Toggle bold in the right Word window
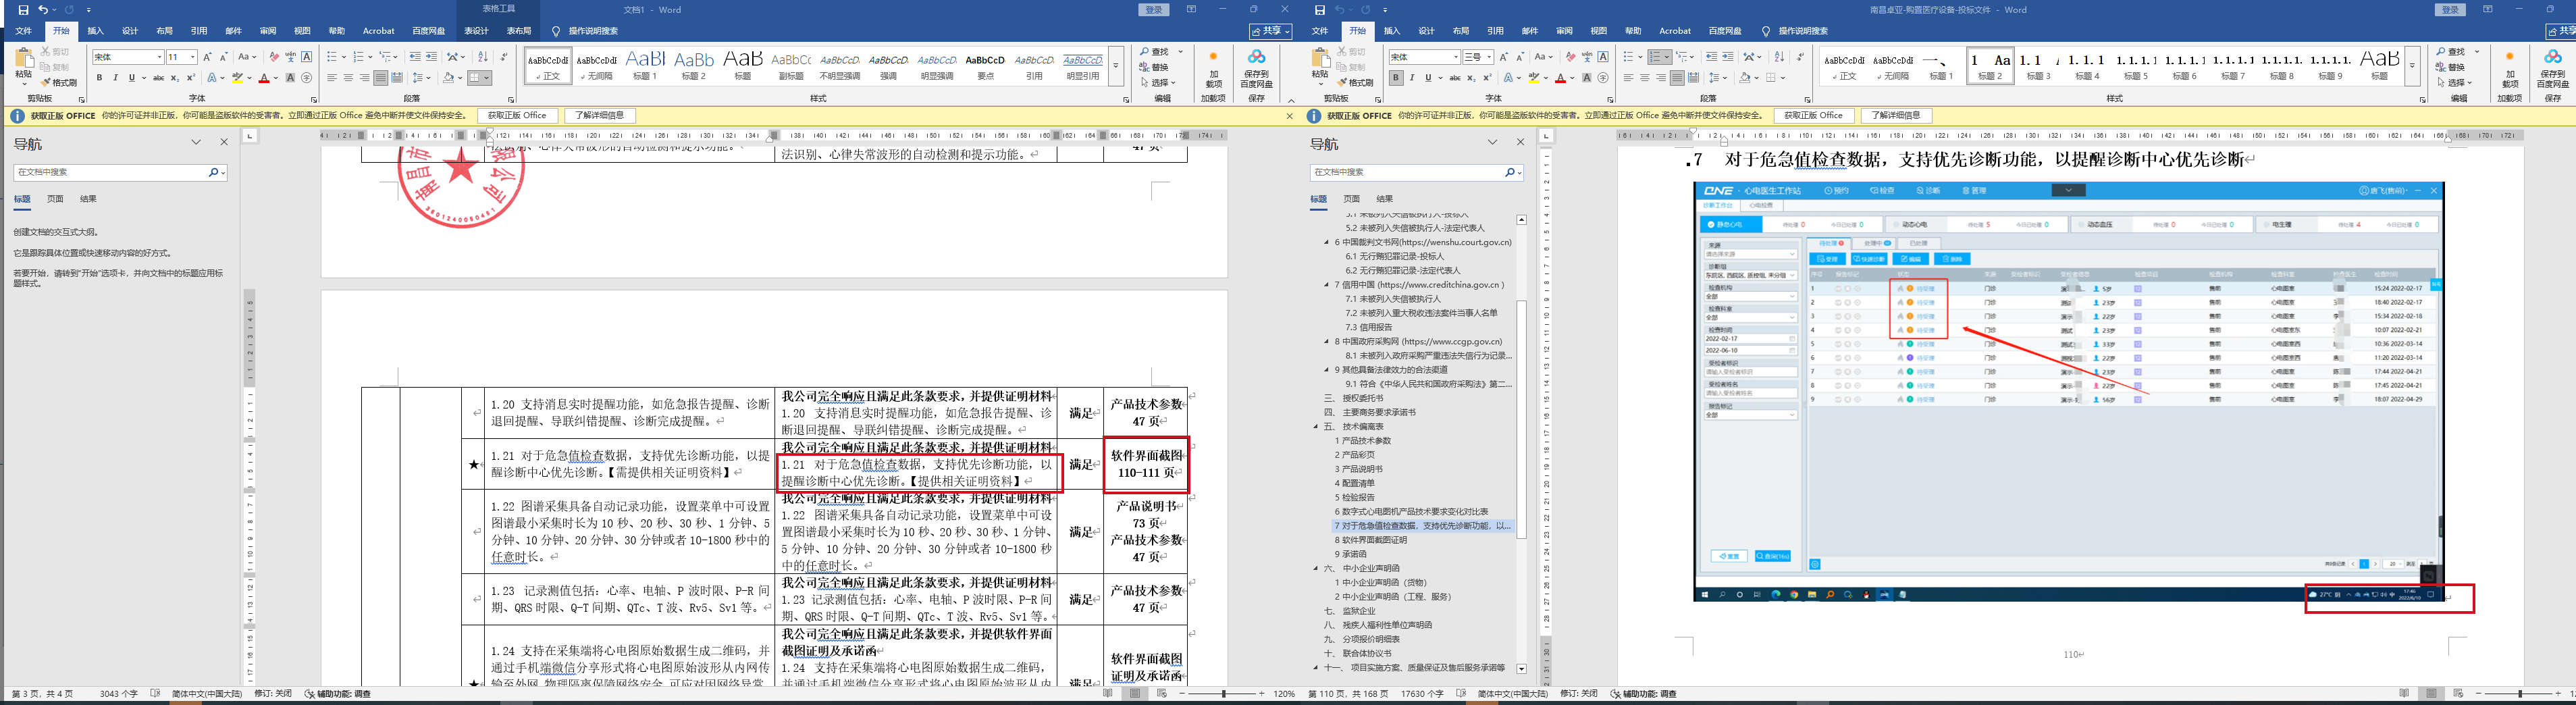Image resolution: width=2576 pixels, height=705 pixels. [x=1395, y=78]
